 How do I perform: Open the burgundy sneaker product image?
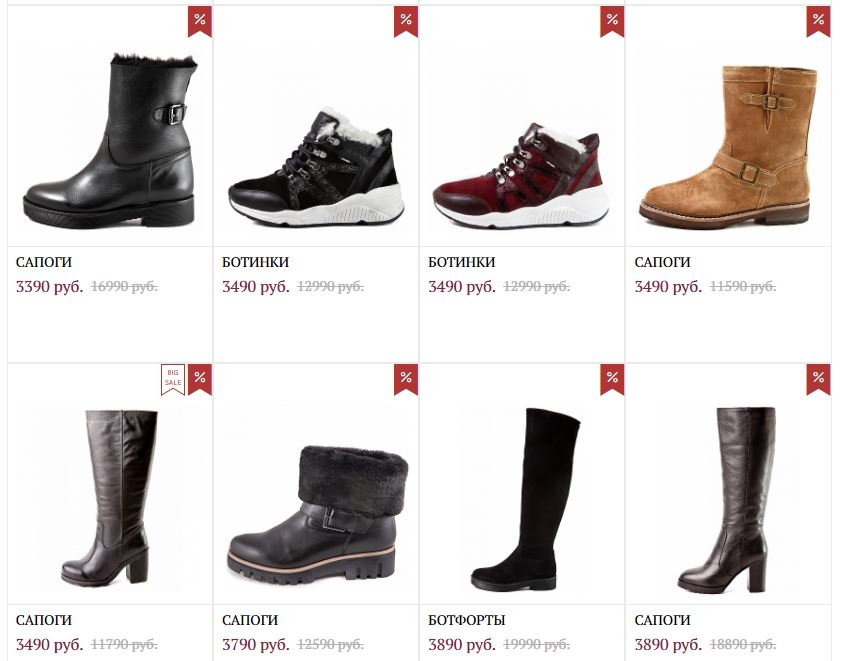point(522,174)
